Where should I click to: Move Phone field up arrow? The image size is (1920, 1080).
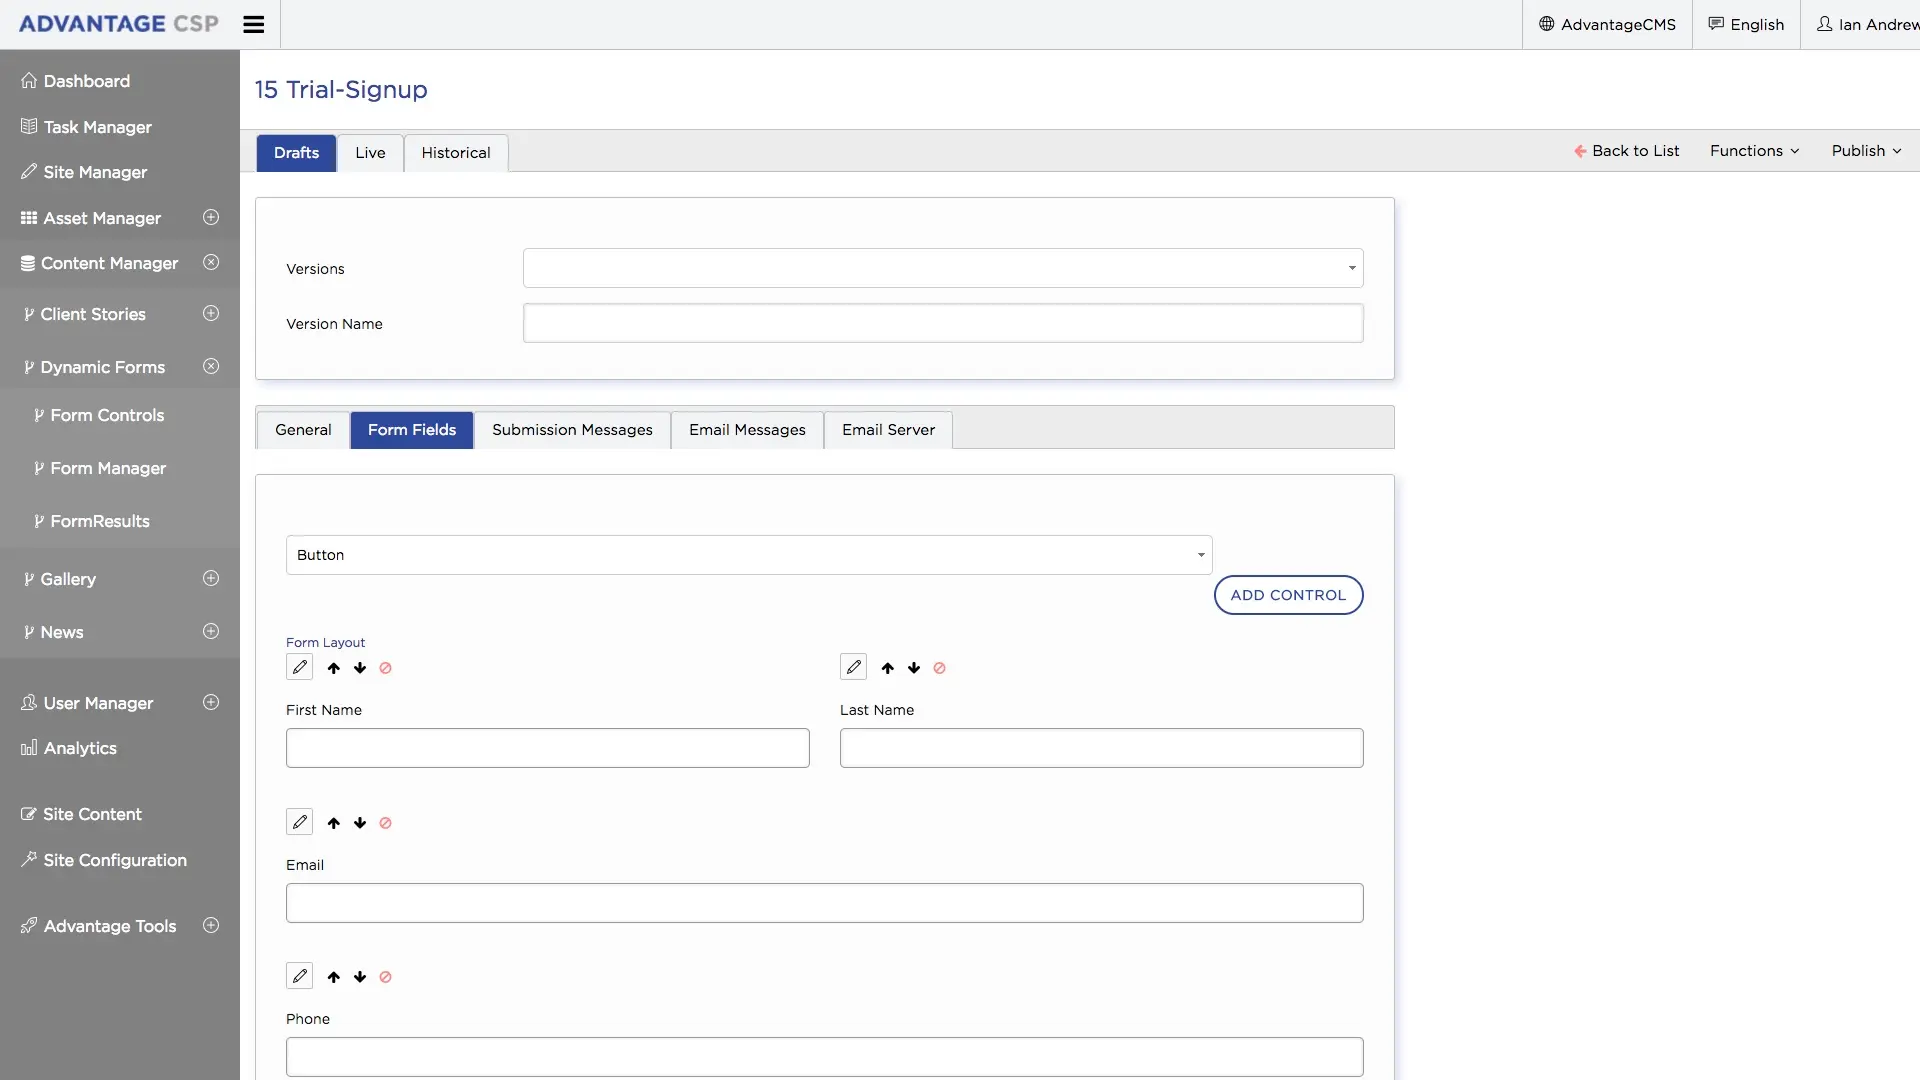point(334,977)
